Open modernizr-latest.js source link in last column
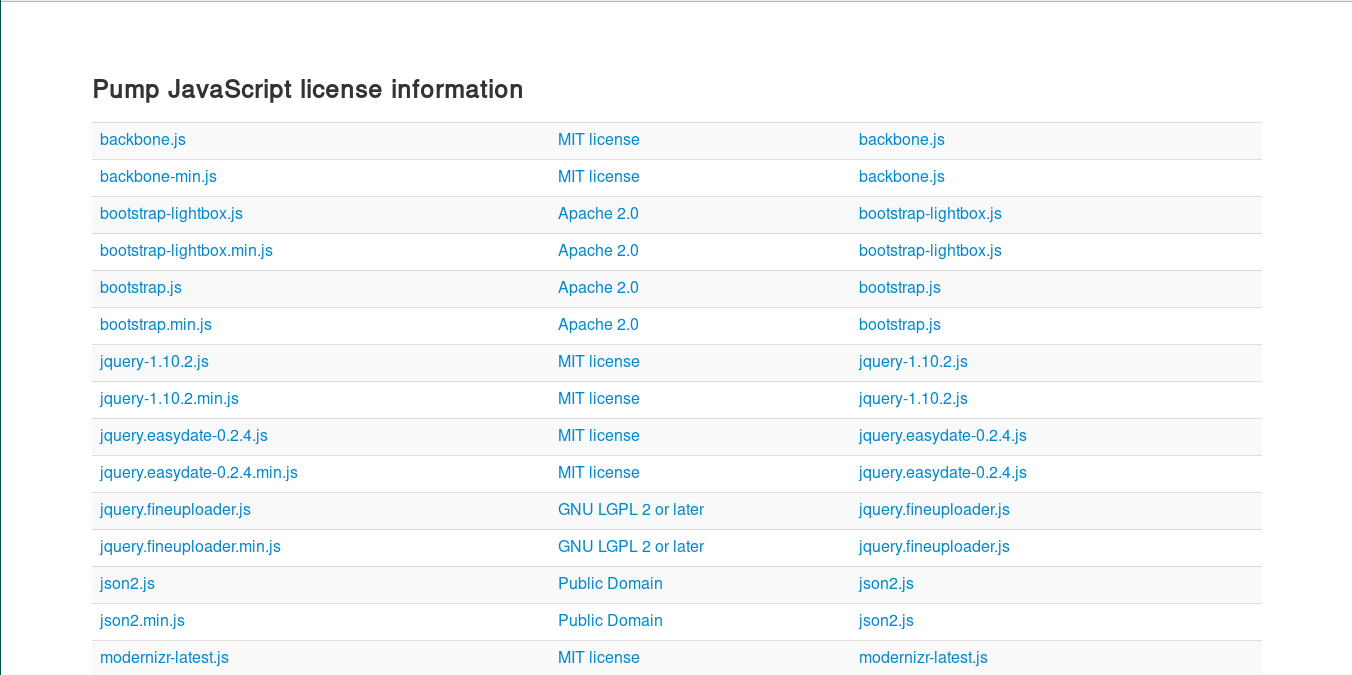 (x=923, y=658)
